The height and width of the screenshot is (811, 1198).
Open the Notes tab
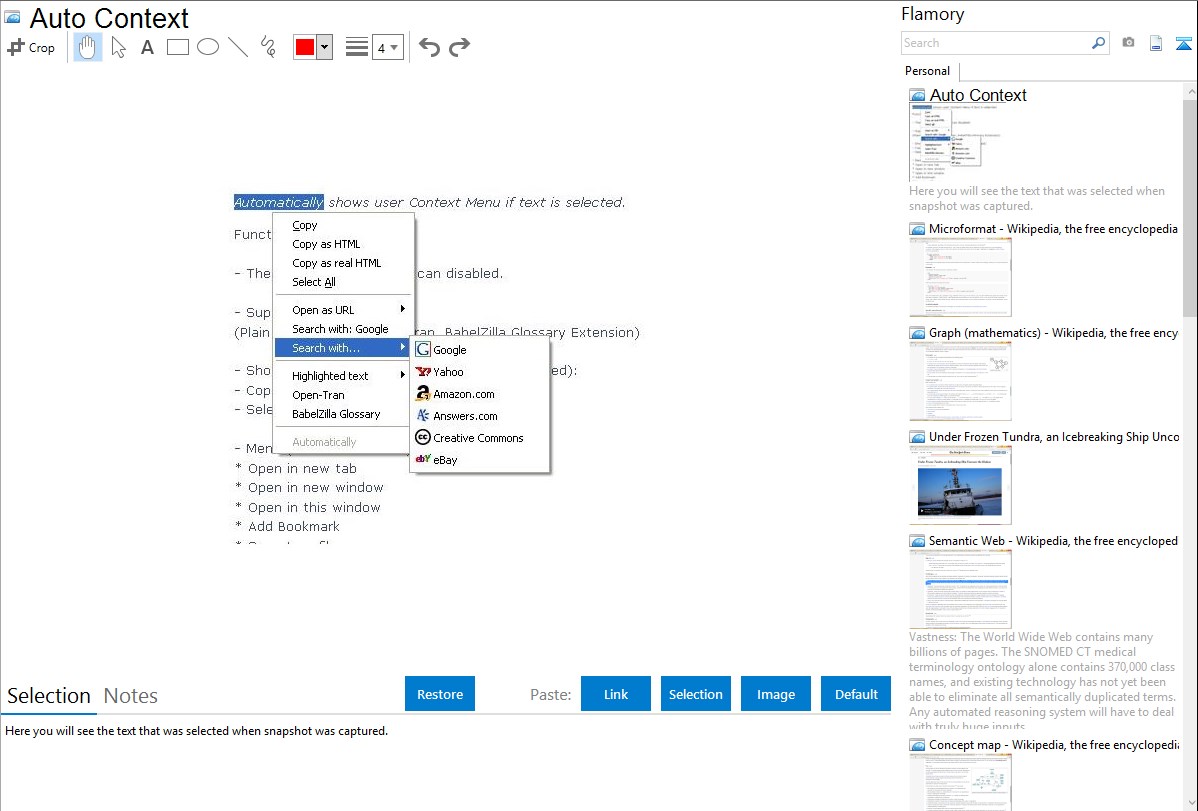(131, 696)
